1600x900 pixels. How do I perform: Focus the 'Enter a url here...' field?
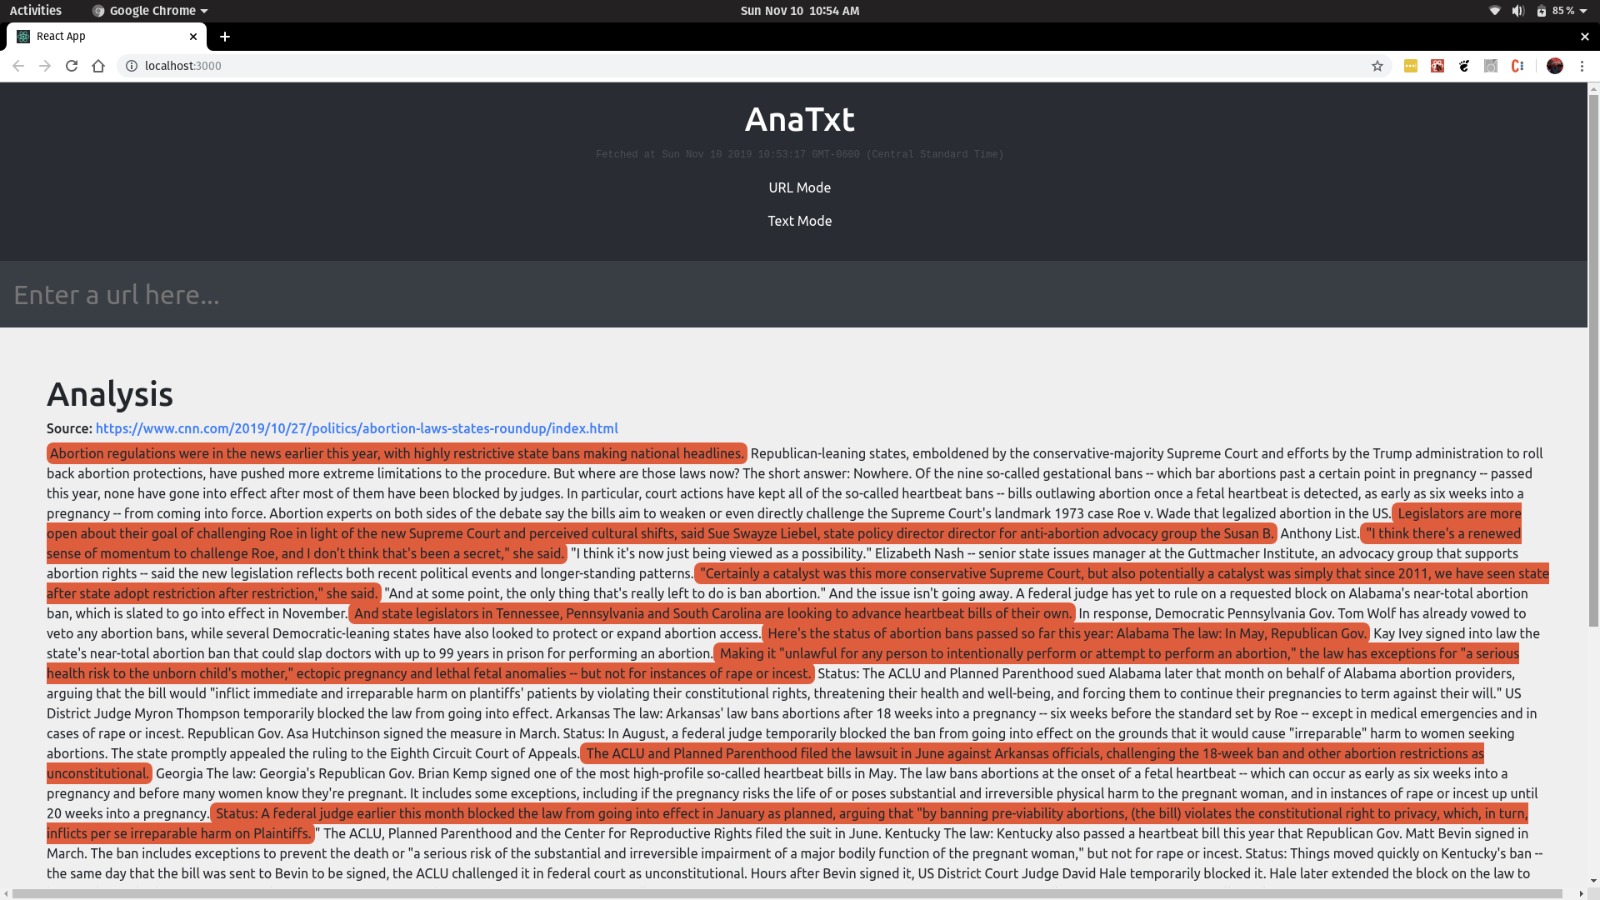(x=793, y=295)
